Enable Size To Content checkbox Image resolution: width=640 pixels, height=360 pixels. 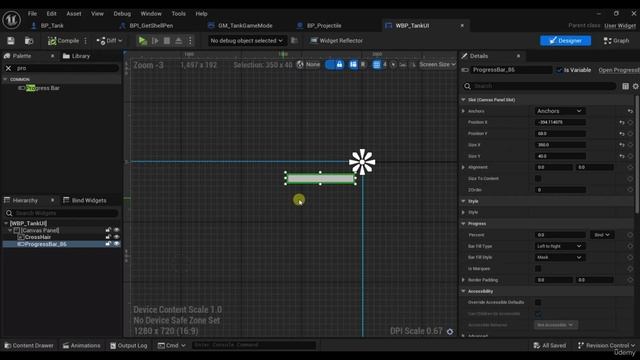(538, 179)
